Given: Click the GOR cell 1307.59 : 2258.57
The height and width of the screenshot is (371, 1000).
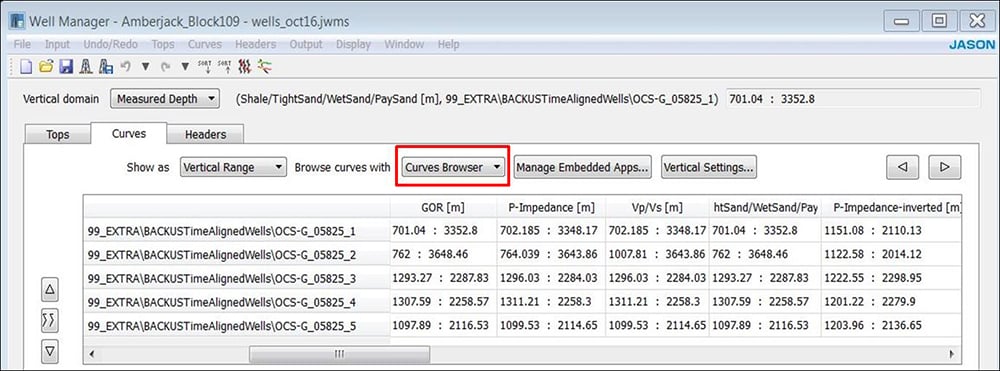Looking at the screenshot, I should [443, 302].
